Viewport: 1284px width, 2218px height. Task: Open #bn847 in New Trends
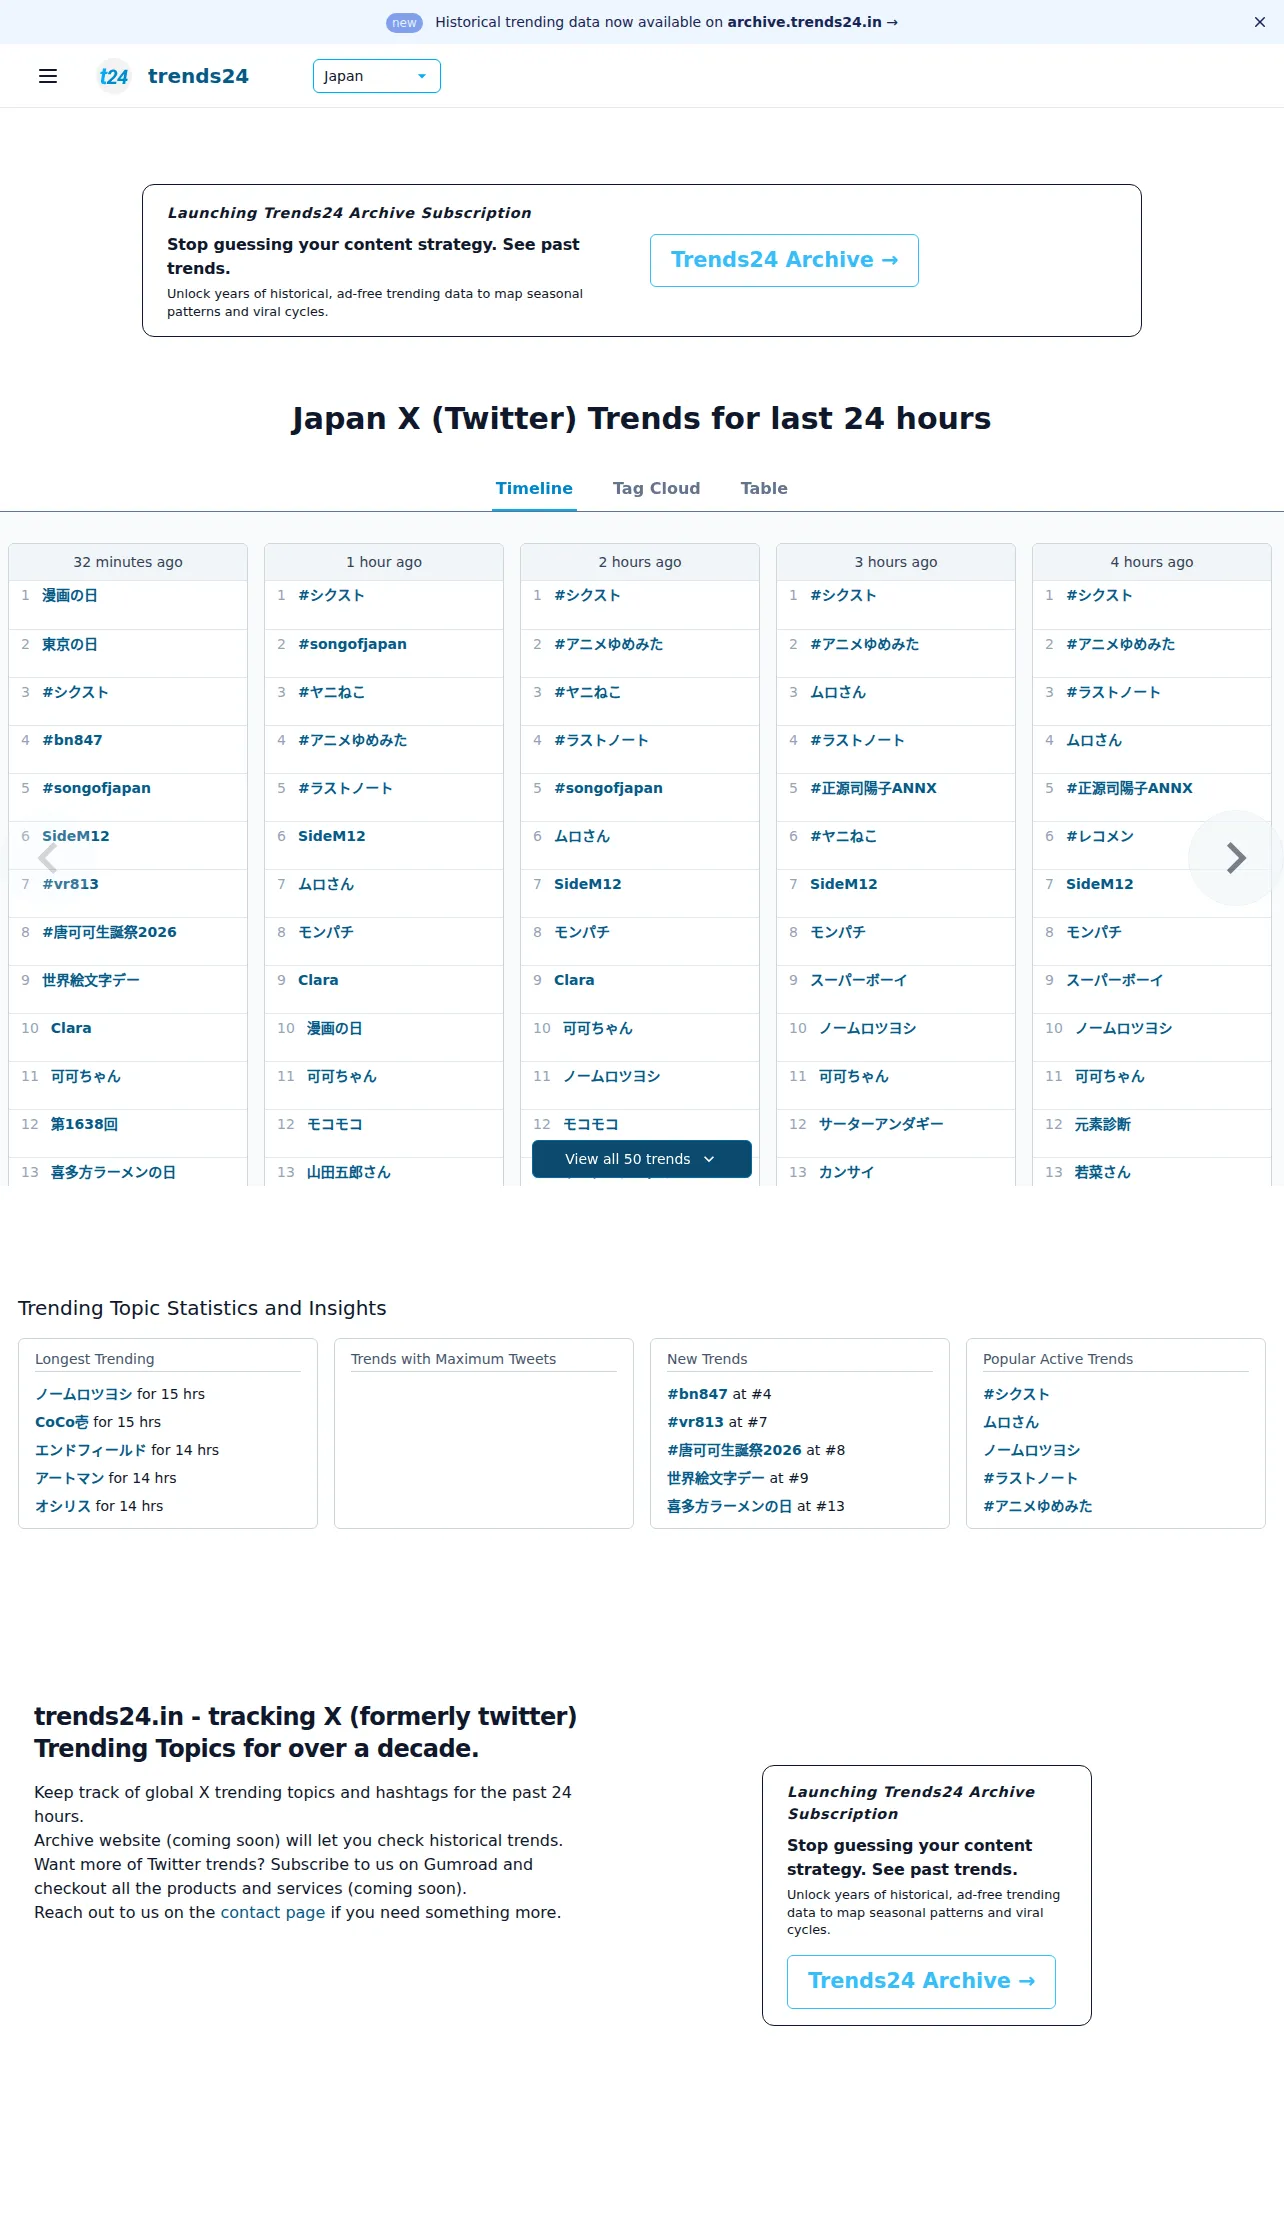(697, 1394)
